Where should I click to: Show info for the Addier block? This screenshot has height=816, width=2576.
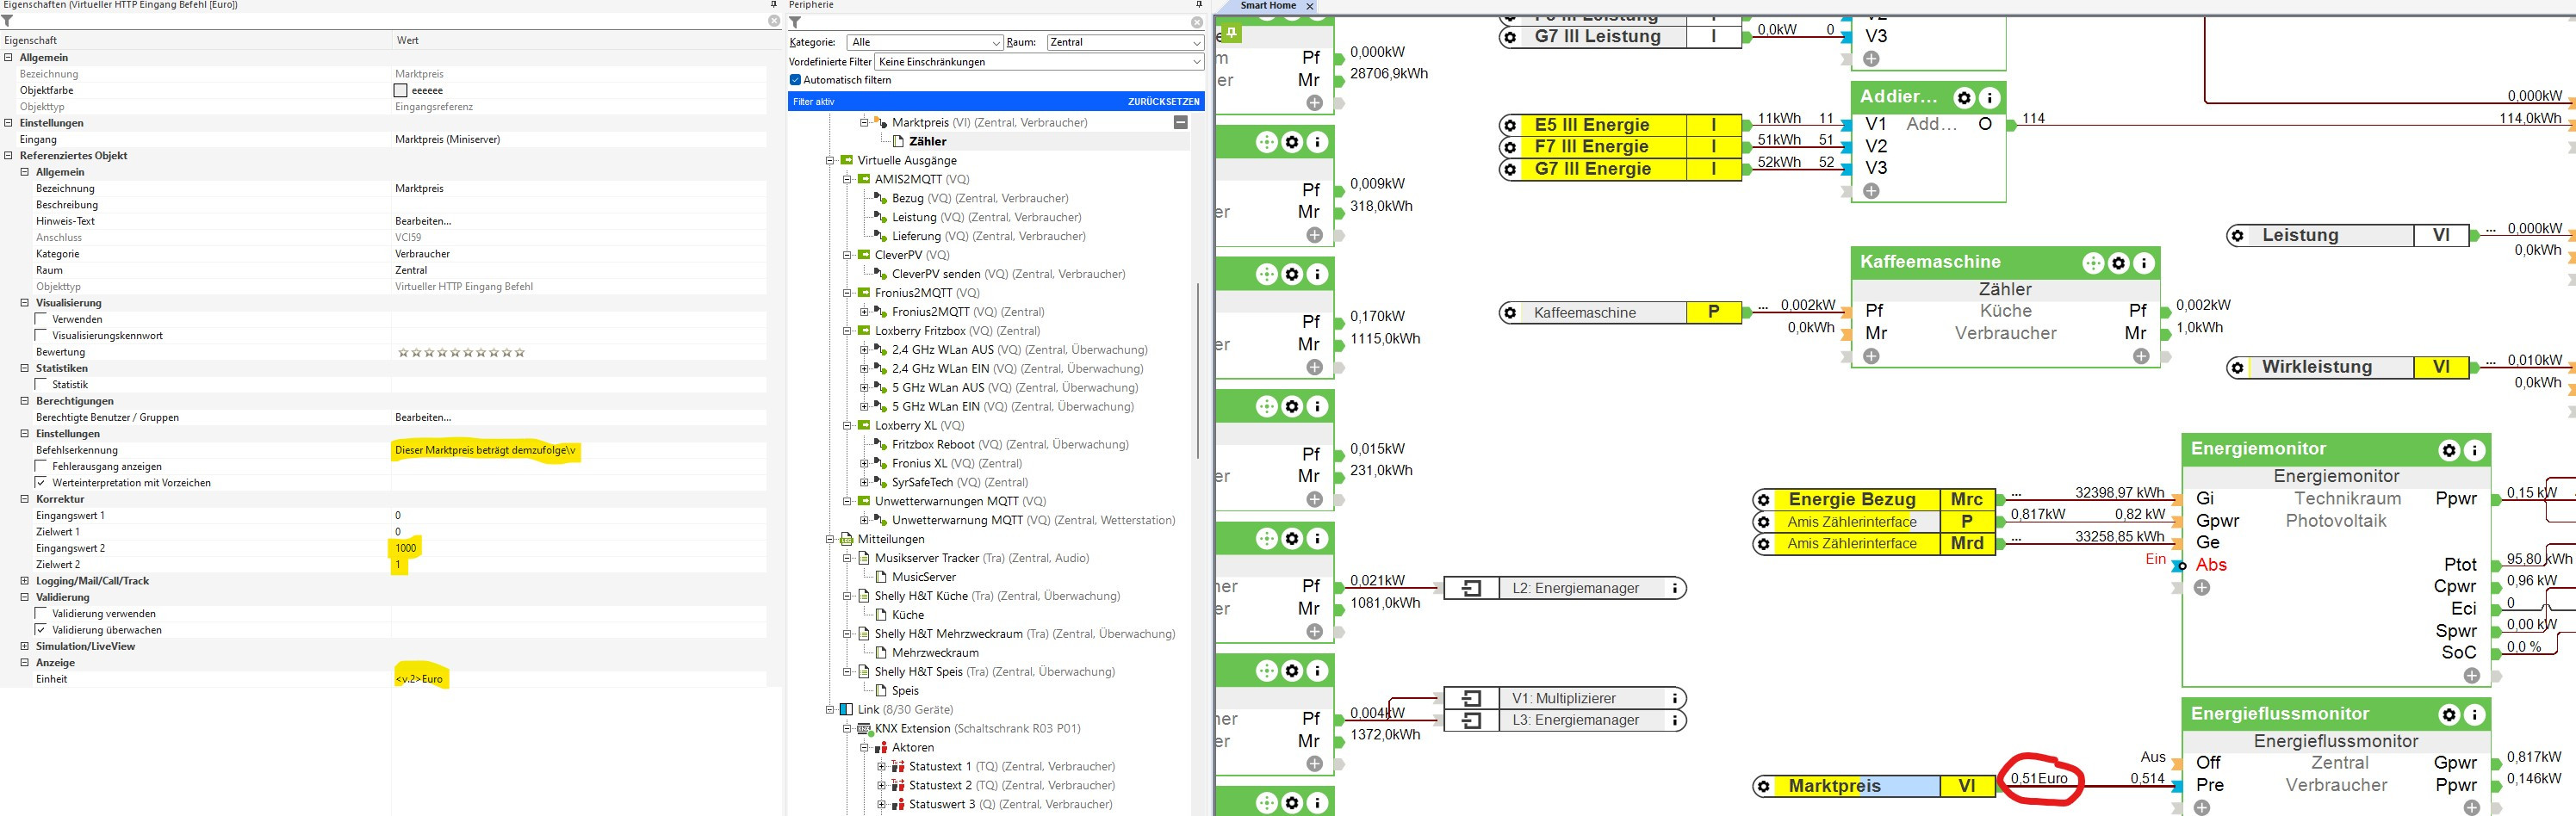[1990, 98]
